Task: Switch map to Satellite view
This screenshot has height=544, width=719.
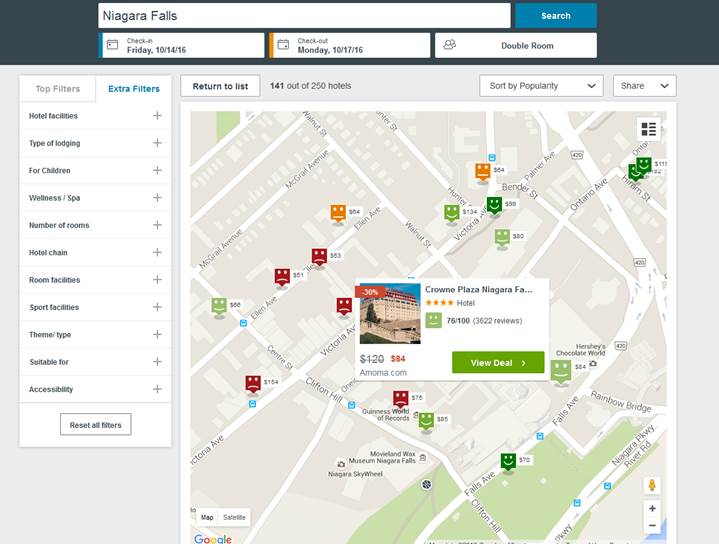Action: point(234,517)
